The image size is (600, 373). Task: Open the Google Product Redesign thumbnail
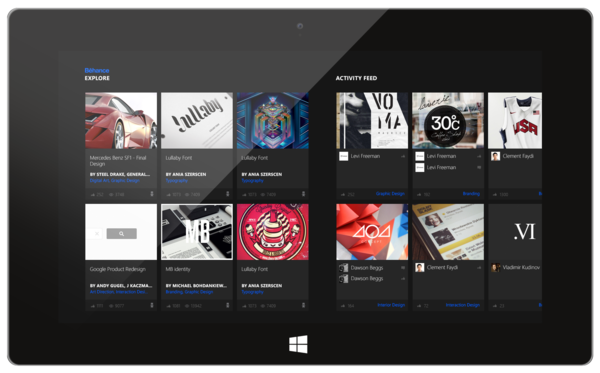click(x=121, y=232)
